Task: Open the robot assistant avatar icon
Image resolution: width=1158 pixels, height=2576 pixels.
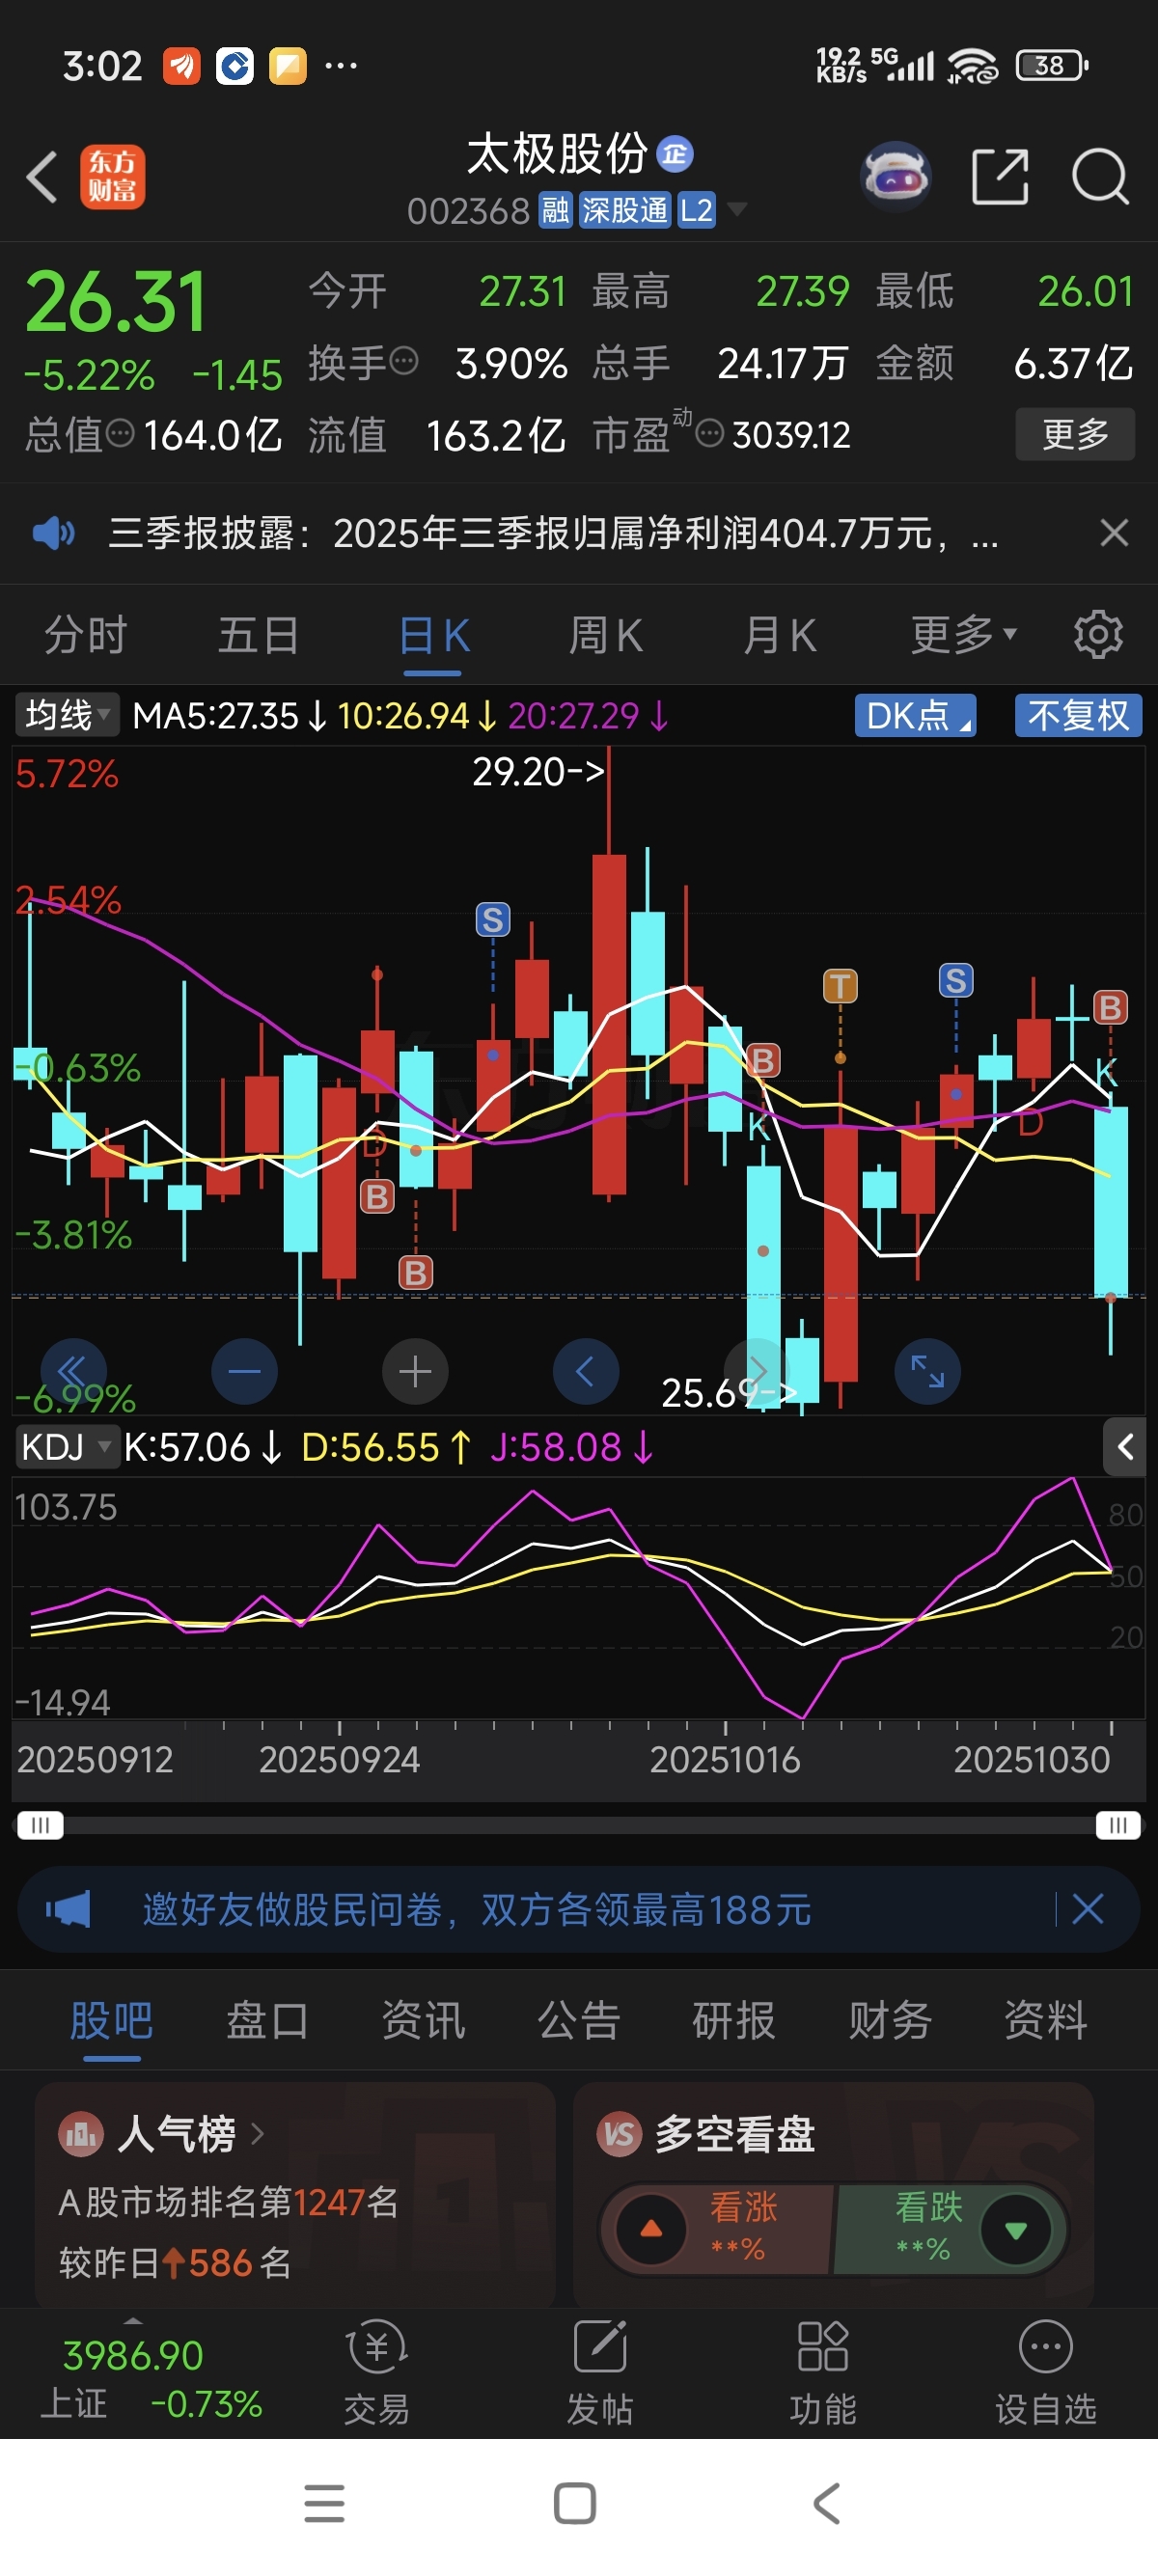Action: tap(896, 177)
